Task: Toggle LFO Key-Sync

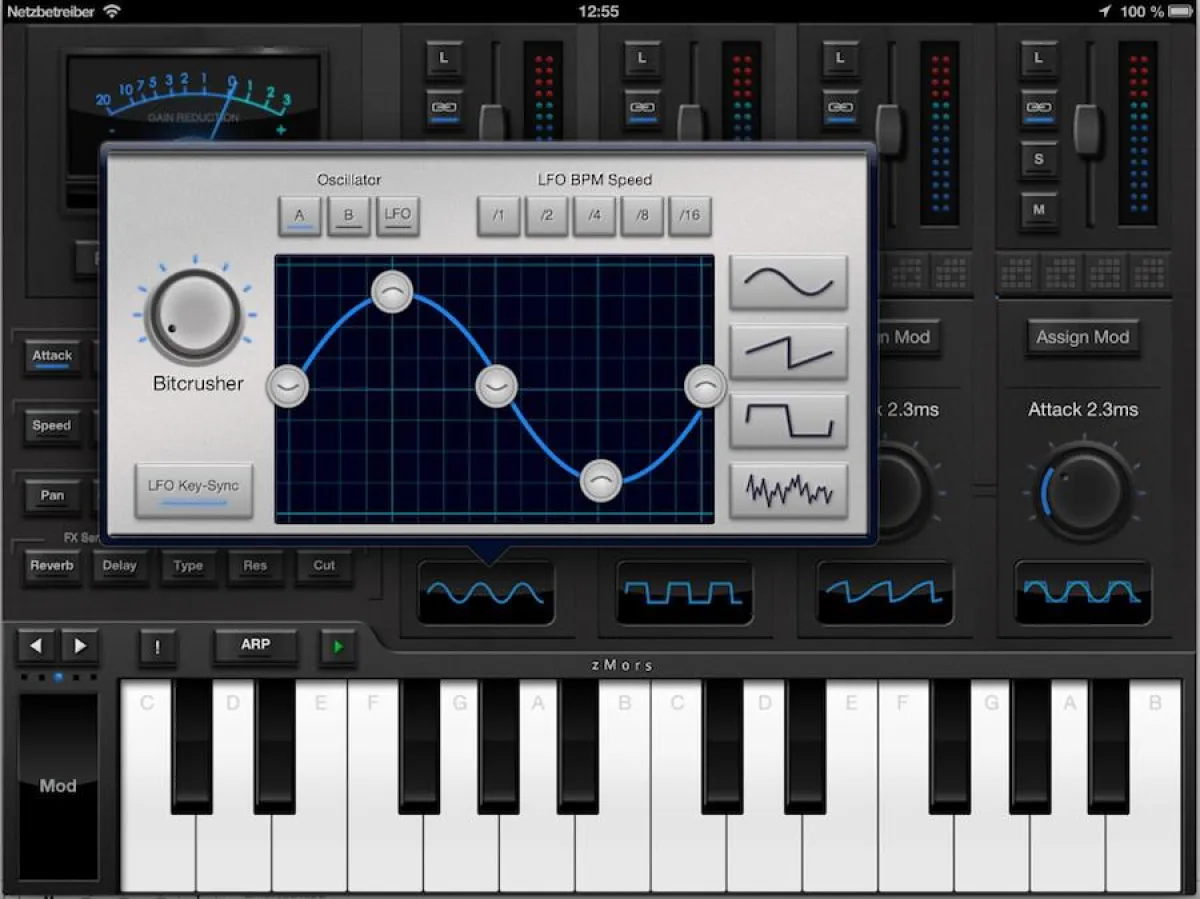Action: tap(194, 489)
